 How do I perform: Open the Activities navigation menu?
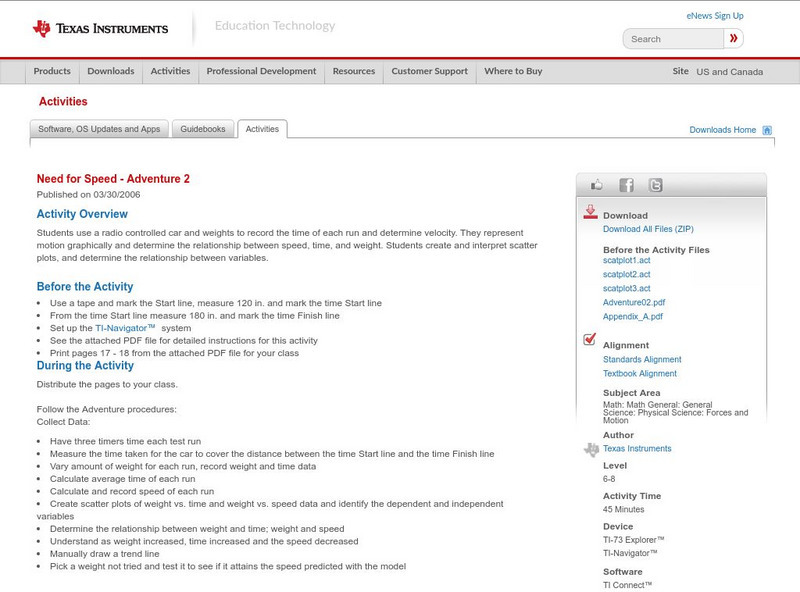170,71
